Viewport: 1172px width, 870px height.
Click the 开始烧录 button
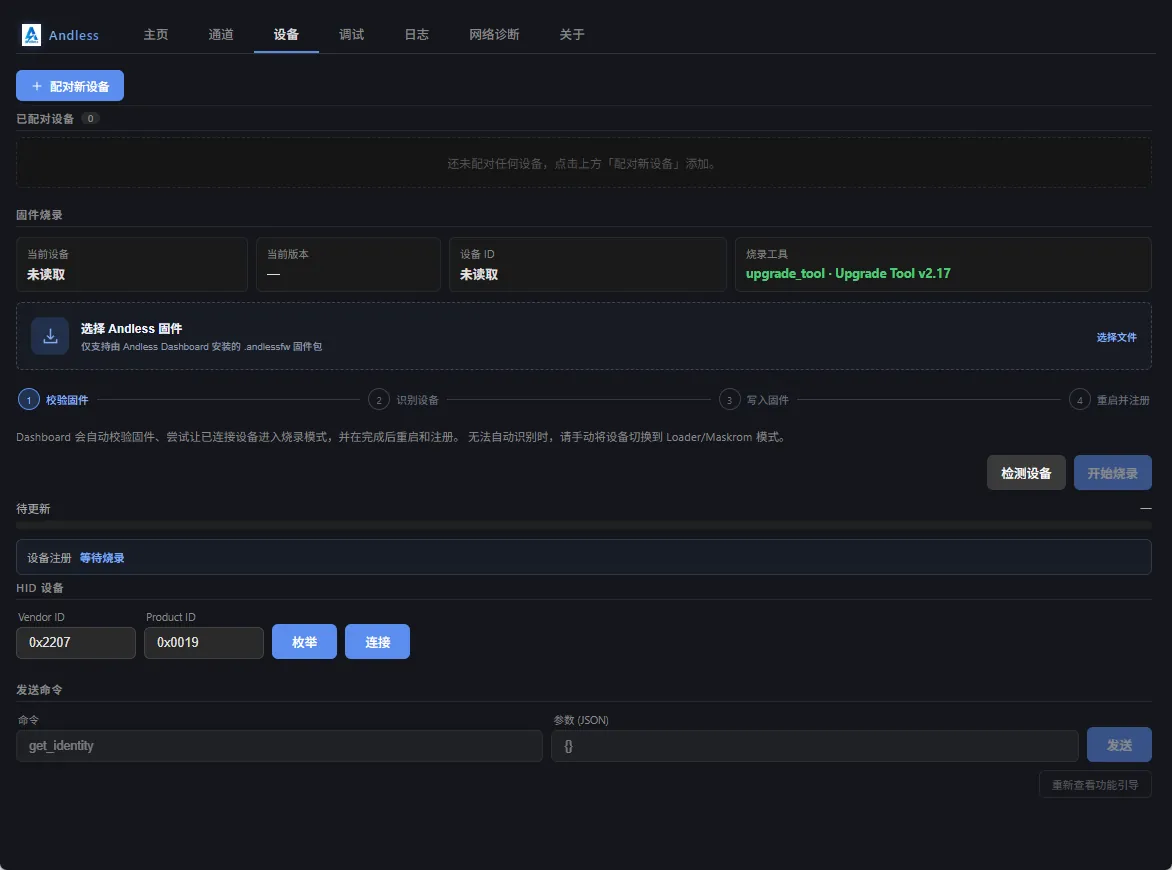point(1112,473)
